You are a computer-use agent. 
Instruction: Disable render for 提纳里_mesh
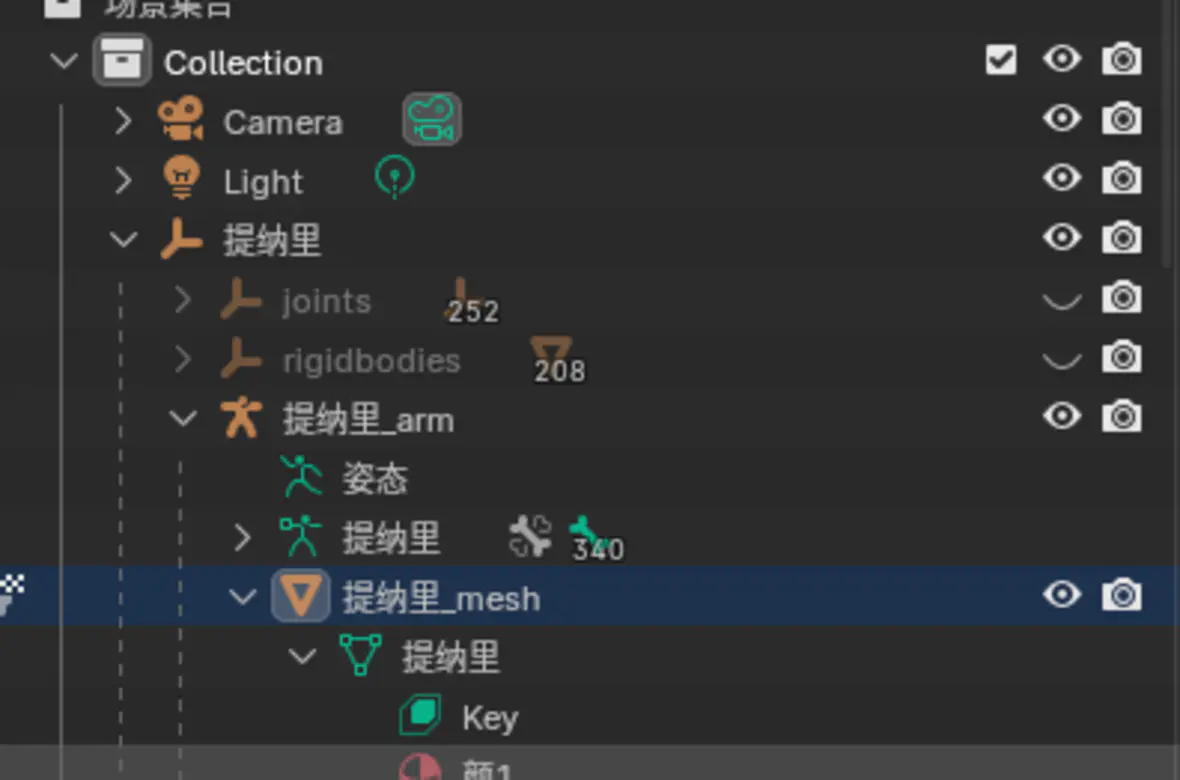(x=1121, y=597)
